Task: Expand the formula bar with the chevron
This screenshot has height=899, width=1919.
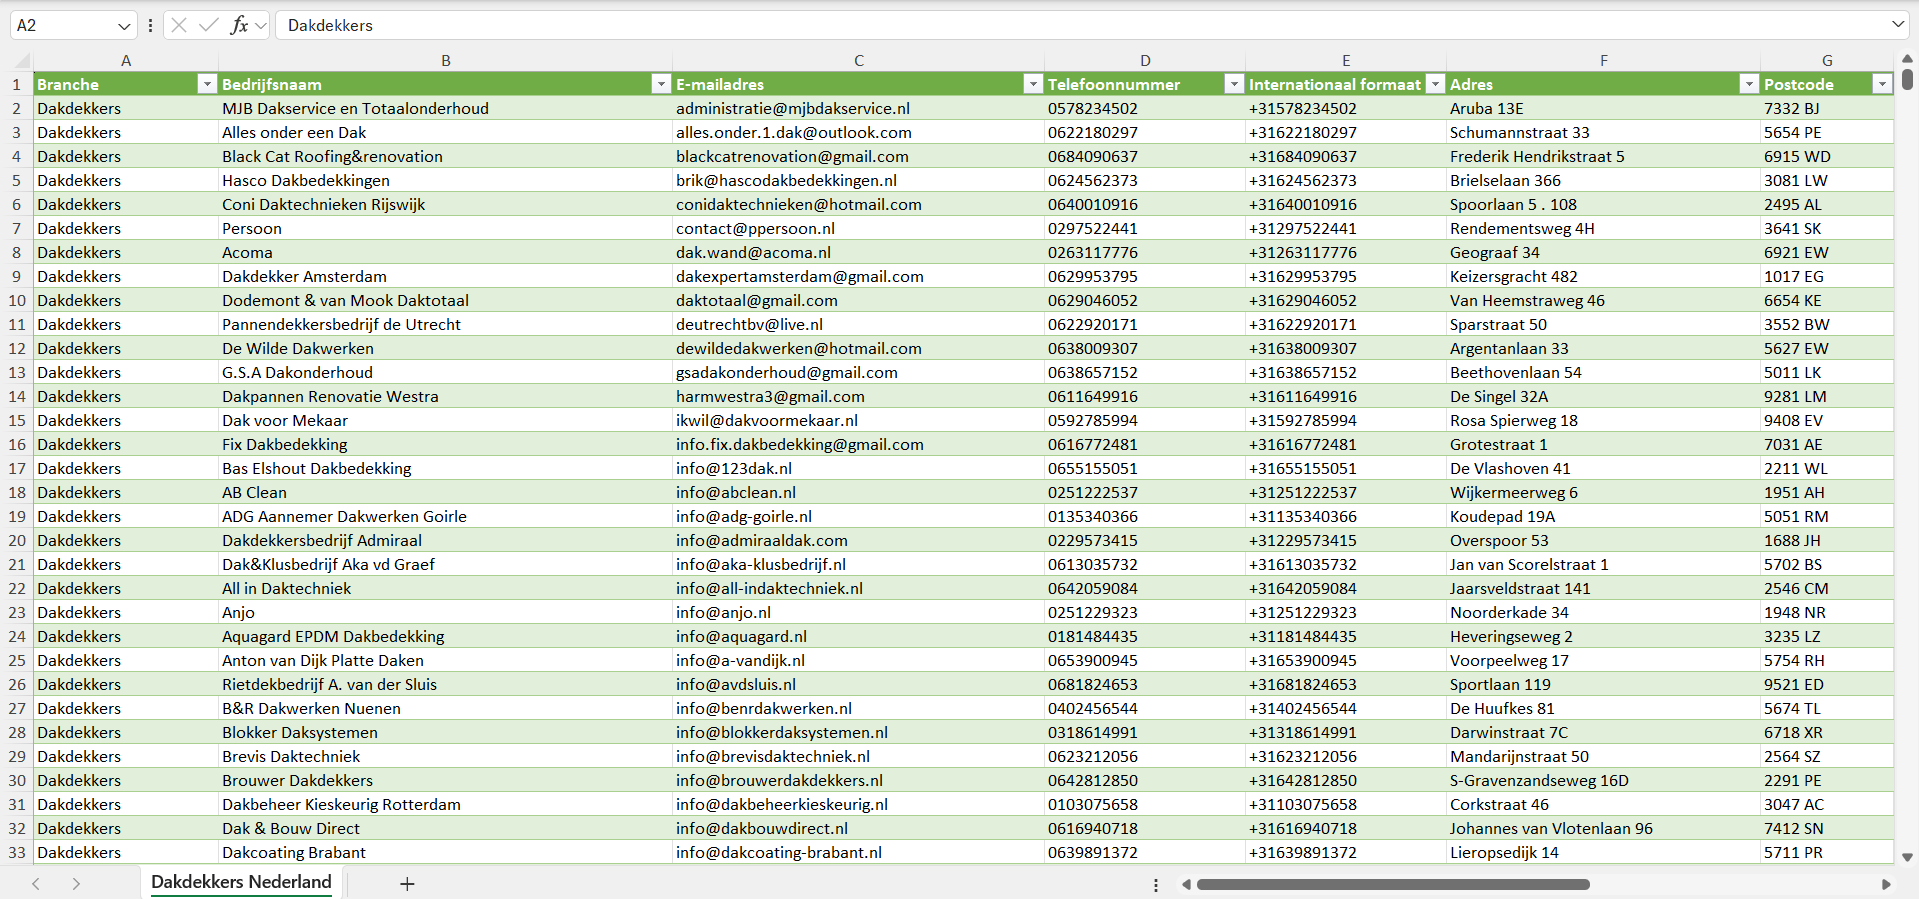Action: click(x=1897, y=25)
